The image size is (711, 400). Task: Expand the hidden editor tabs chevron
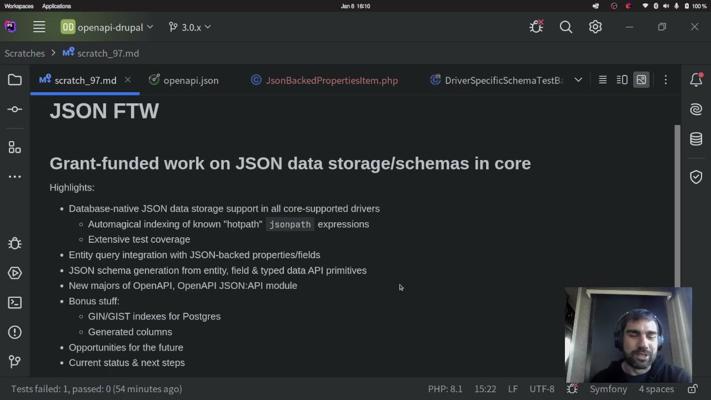click(578, 80)
